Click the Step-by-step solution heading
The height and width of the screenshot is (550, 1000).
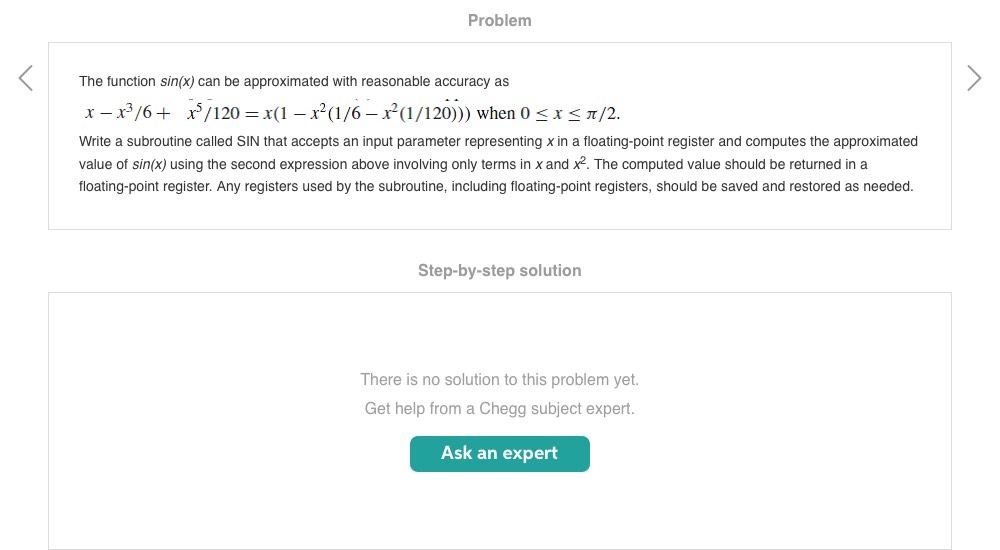coord(499,270)
